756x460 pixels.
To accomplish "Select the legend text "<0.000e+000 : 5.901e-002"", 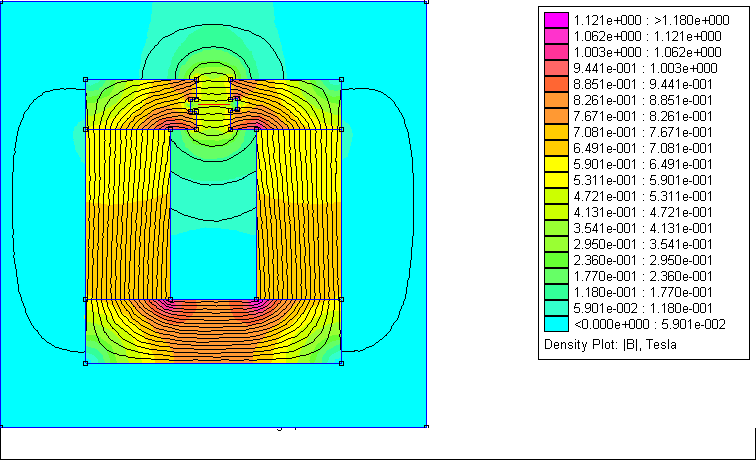I will 649,324.
